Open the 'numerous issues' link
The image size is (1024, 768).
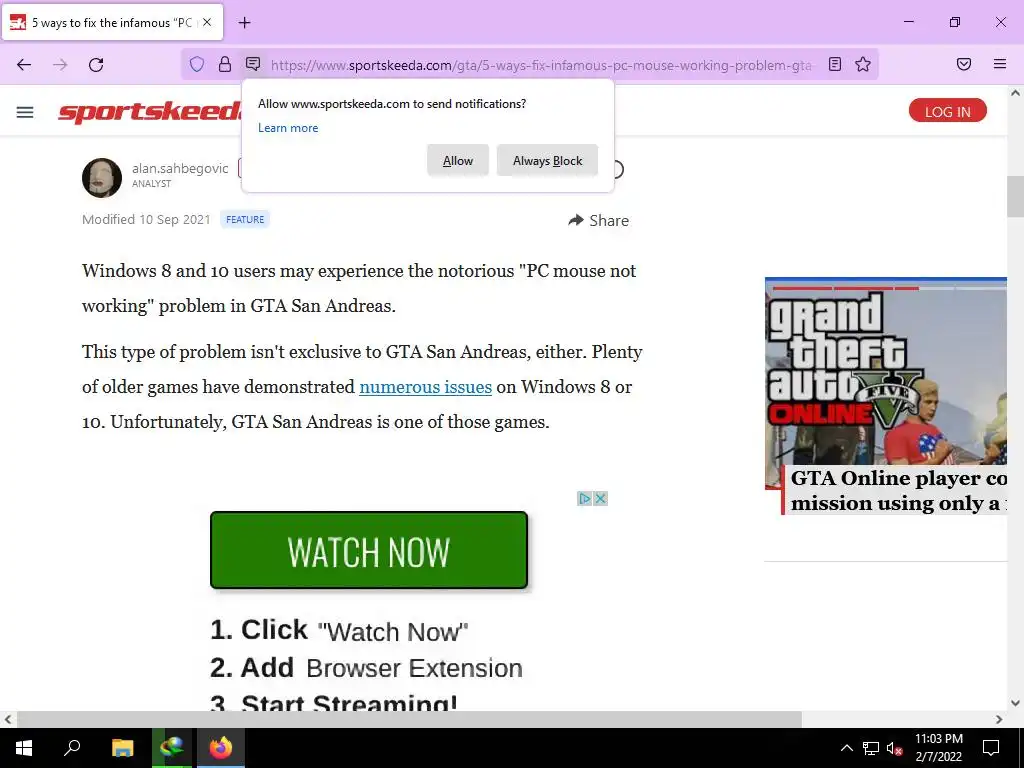click(425, 387)
